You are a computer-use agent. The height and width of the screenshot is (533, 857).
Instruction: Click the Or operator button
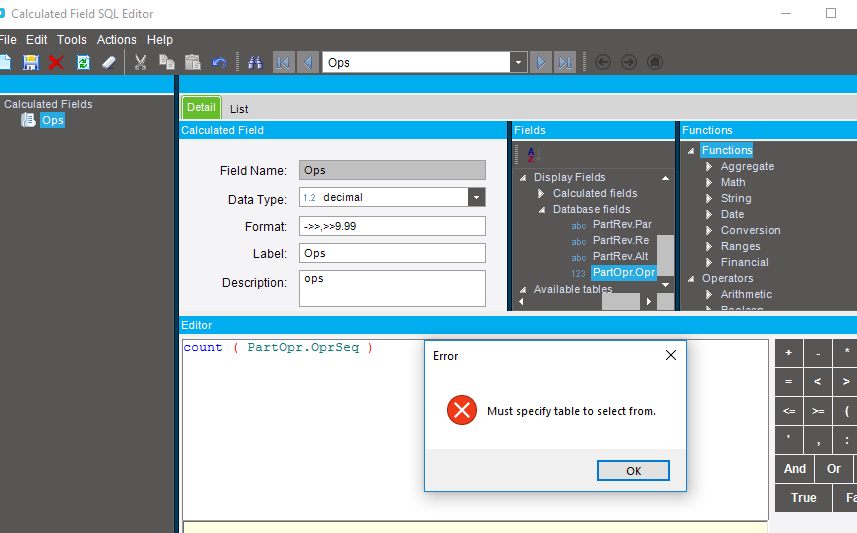833,468
